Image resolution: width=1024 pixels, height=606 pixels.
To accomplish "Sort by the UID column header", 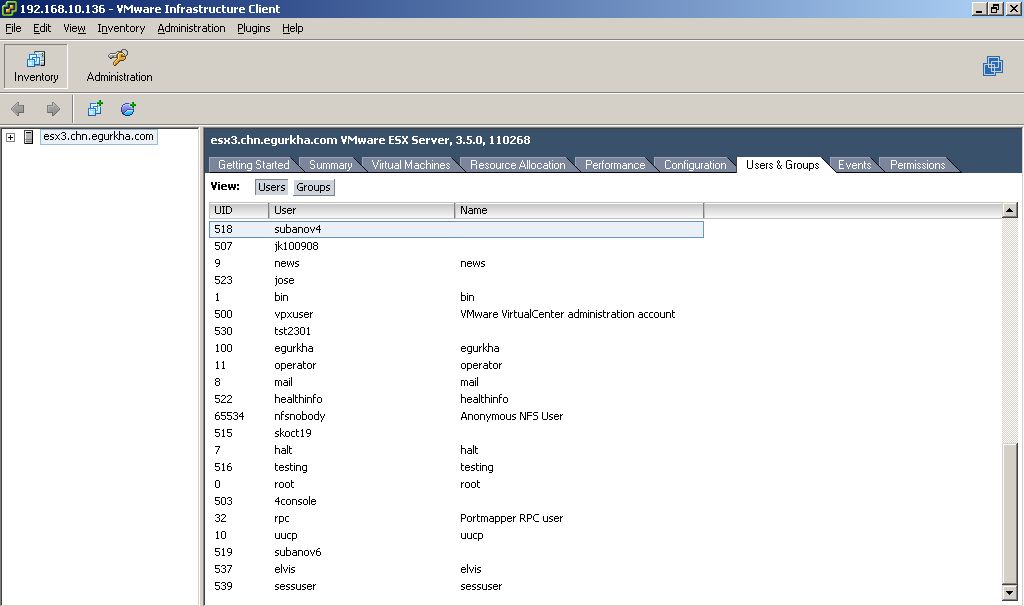I will (239, 210).
